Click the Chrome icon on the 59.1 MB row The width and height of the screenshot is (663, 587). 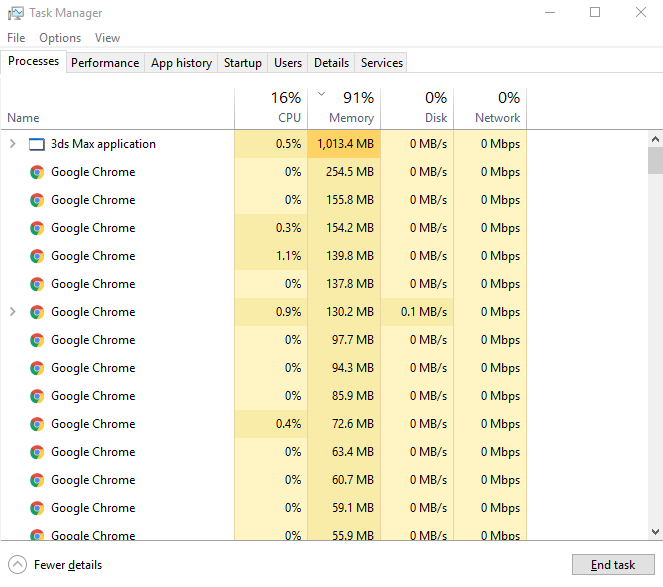[x=37, y=508]
